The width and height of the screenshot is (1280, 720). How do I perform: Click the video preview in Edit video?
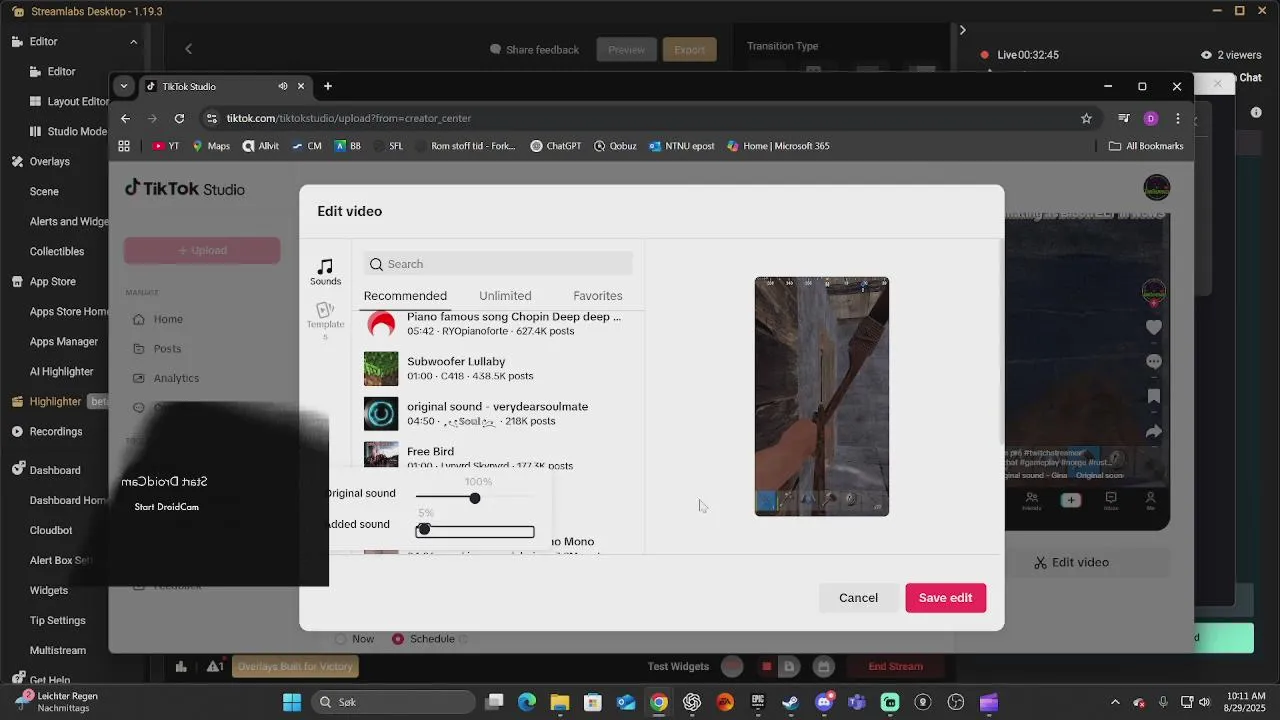click(822, 397)
